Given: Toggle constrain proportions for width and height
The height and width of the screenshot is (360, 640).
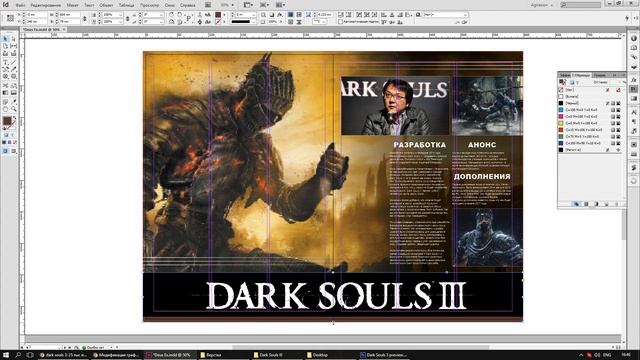Looking at the screenshot, I should point(84,18).
